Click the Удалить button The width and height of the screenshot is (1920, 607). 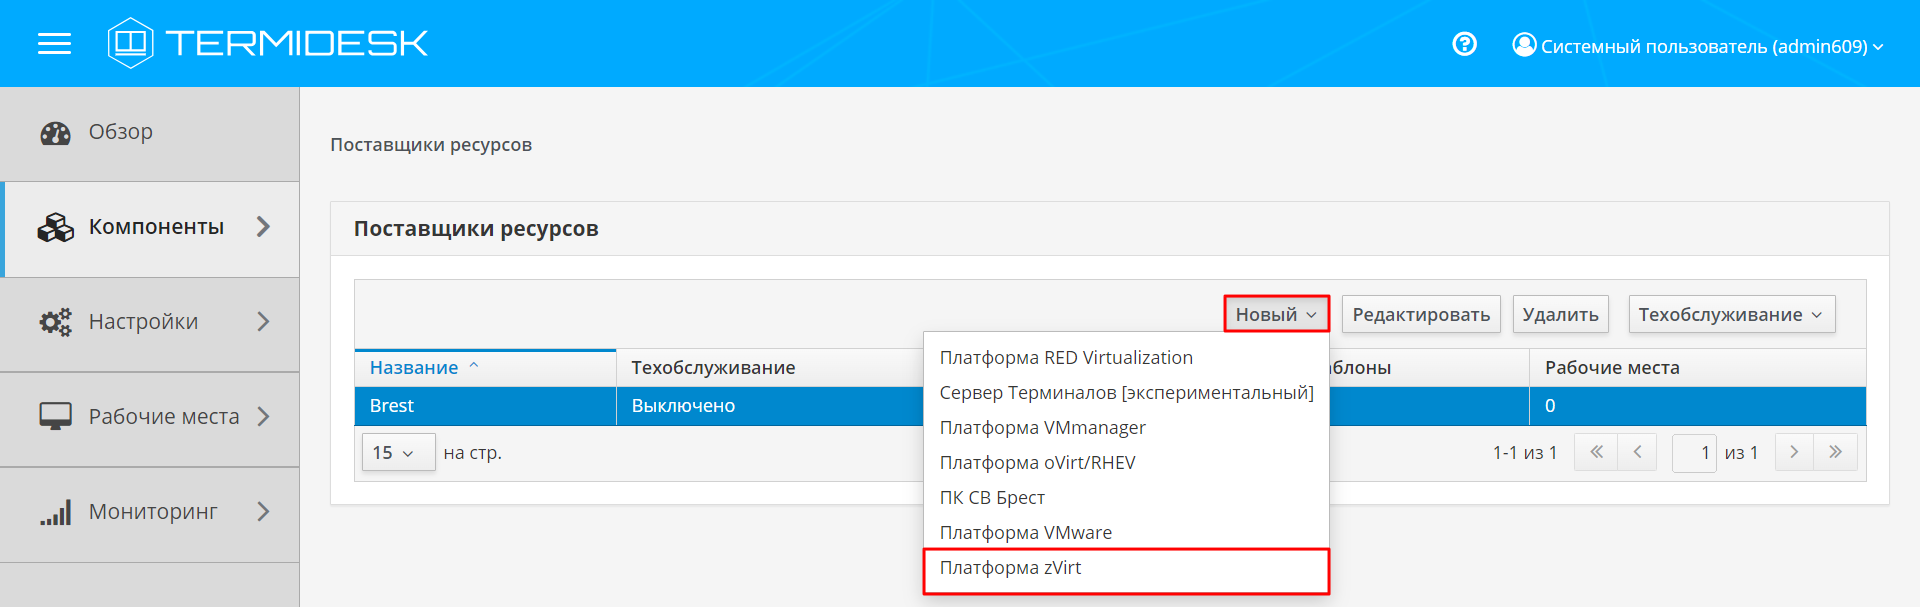[x=1560, y=314]
